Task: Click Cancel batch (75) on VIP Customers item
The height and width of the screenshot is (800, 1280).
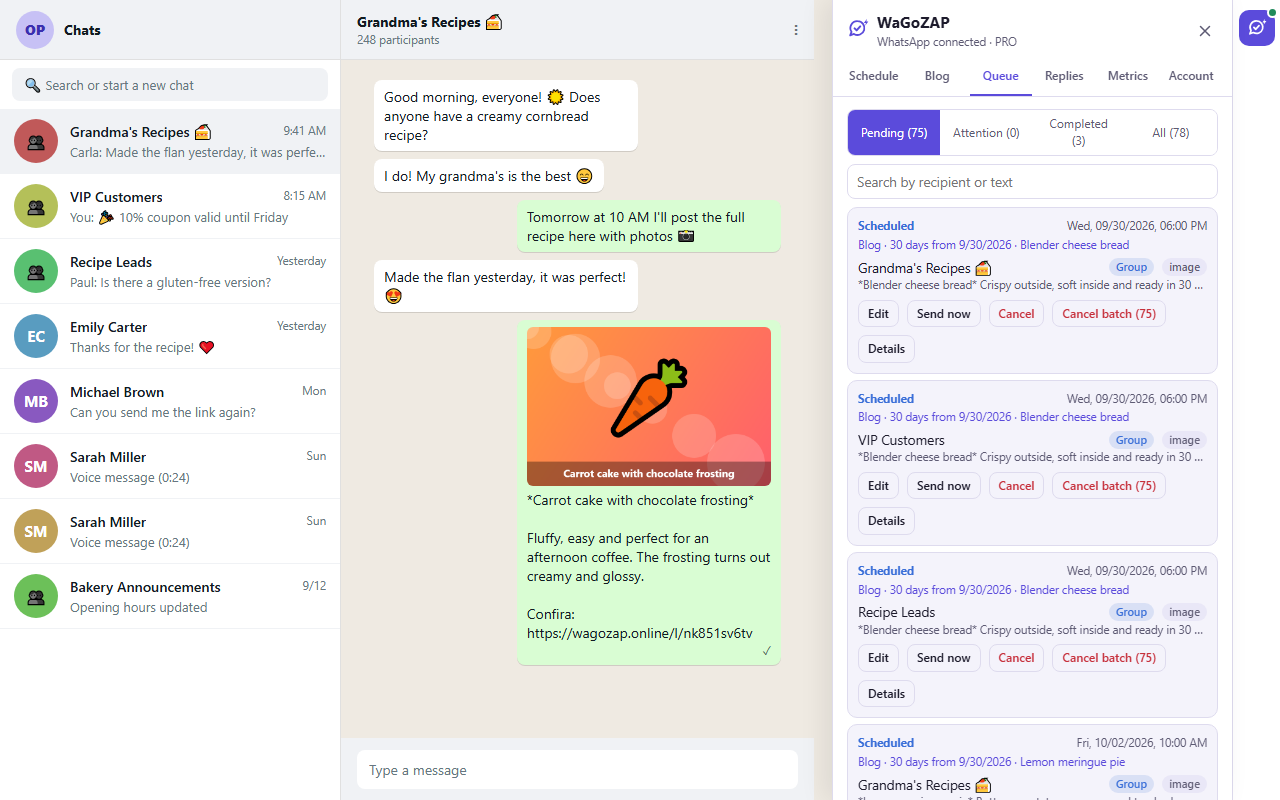Action: coord(1108,486)
